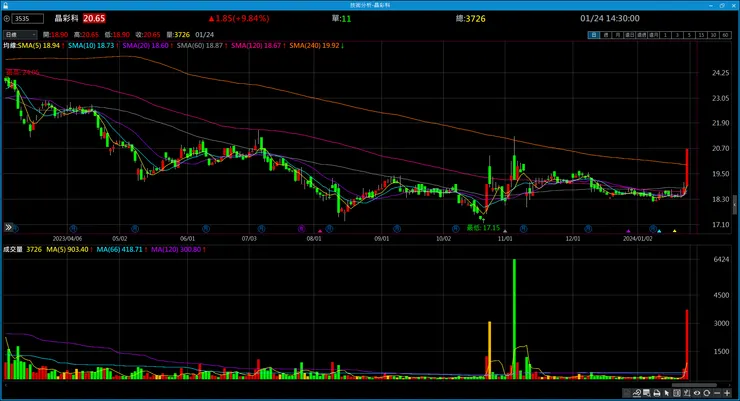This screenshot has width=740, height=401.
Task: Switch to 15-minute chart interval
Action: click(701, 35)
